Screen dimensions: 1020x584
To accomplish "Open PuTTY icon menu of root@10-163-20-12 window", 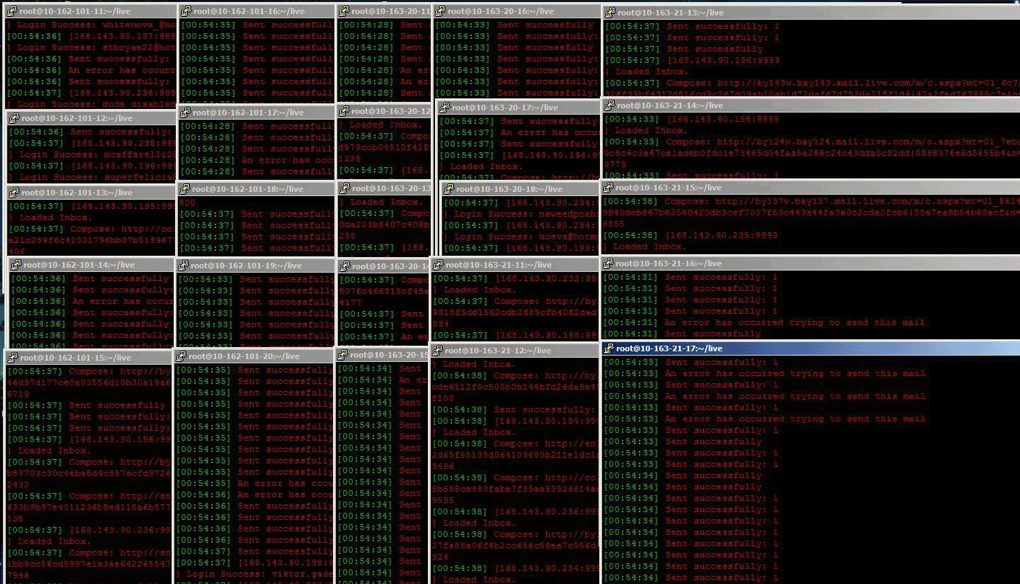I will pyautogui.click(x=345, y=111).
